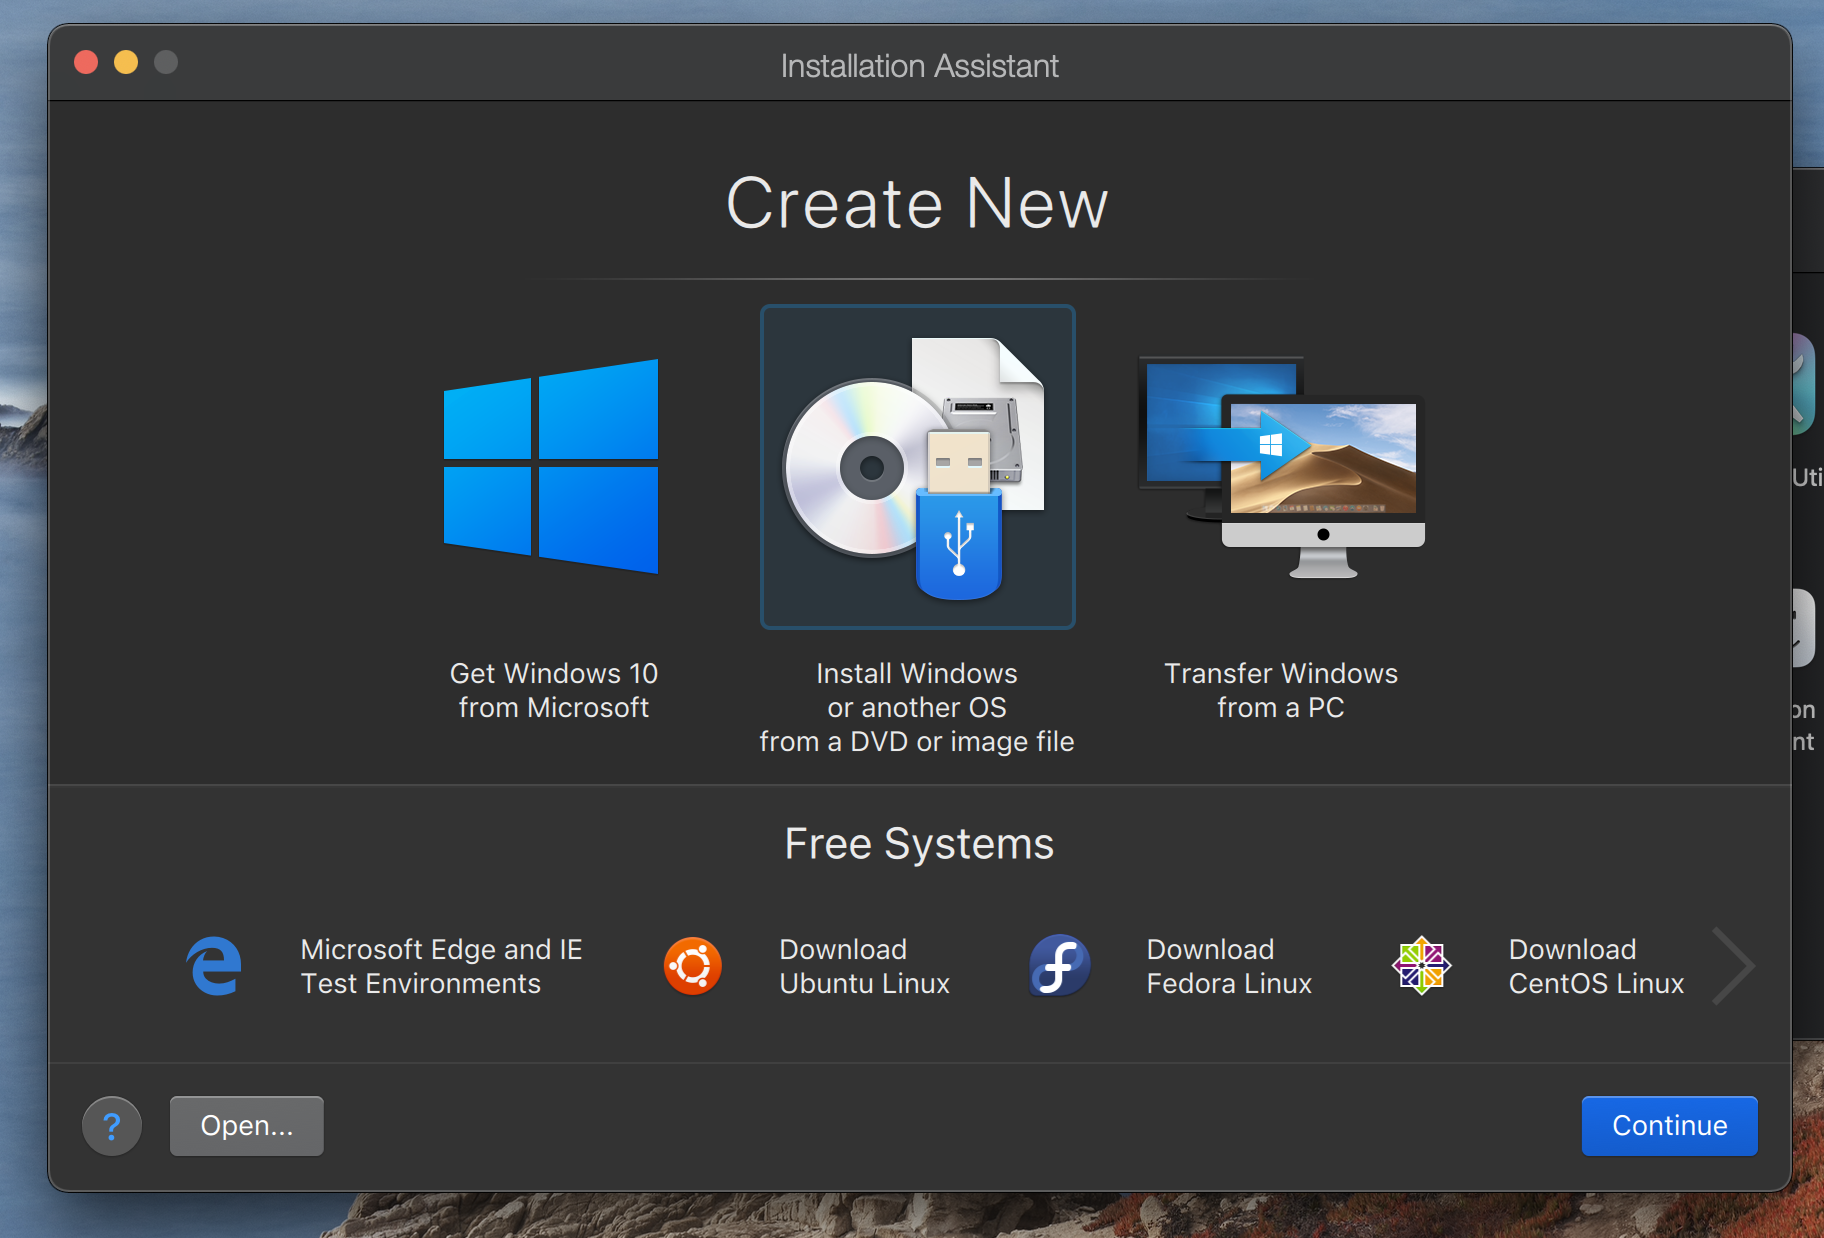Screen dimensions: 1824x1238
Task: Select the DVD and USB install icon
Action: click(917, 467)
